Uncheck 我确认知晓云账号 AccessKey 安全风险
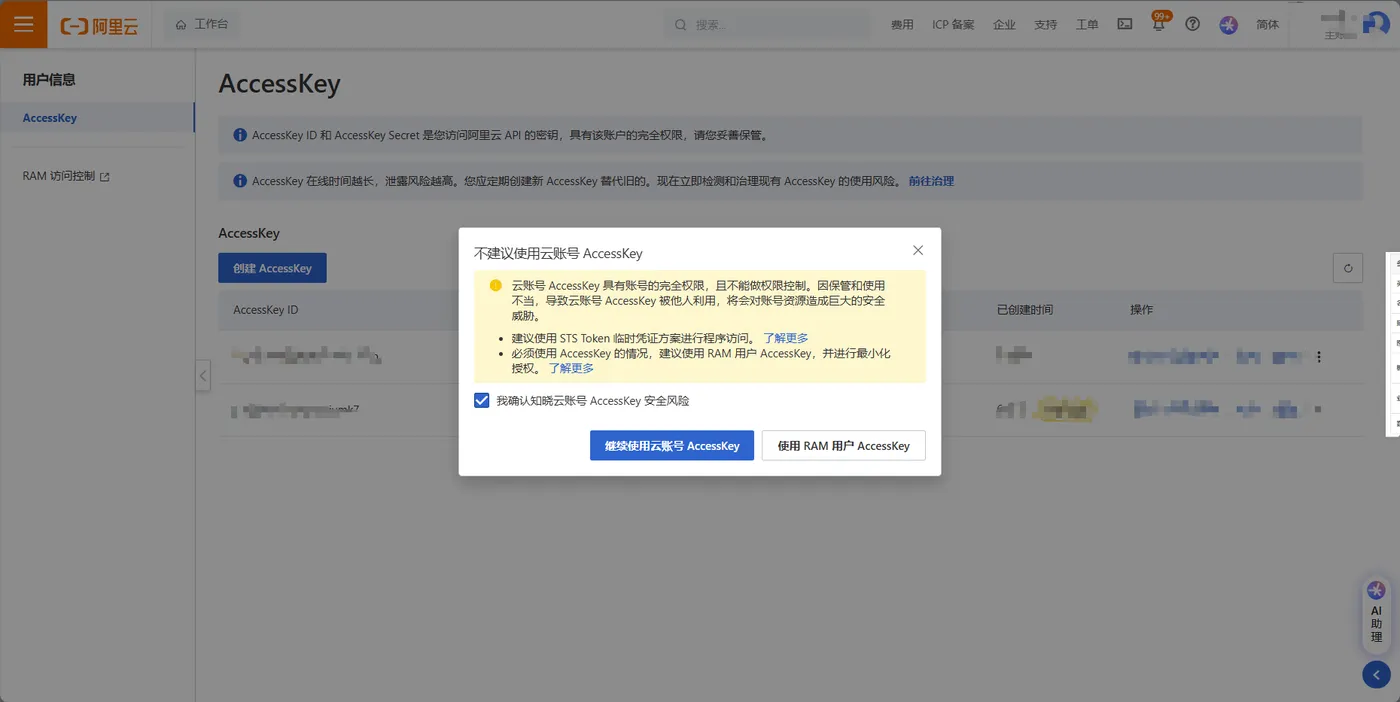The width and height of the screenshot is (1400, 702). [x=482, y=401]
